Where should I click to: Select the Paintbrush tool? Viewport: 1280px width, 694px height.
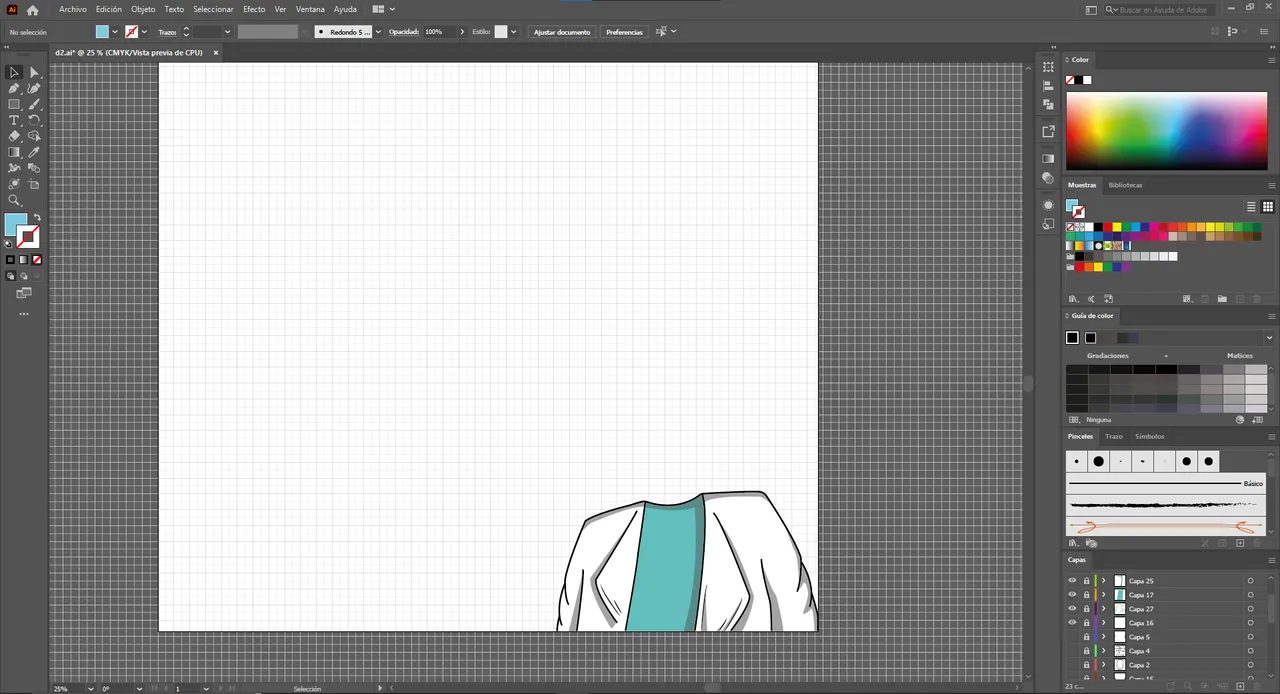(x=34, y=104)
